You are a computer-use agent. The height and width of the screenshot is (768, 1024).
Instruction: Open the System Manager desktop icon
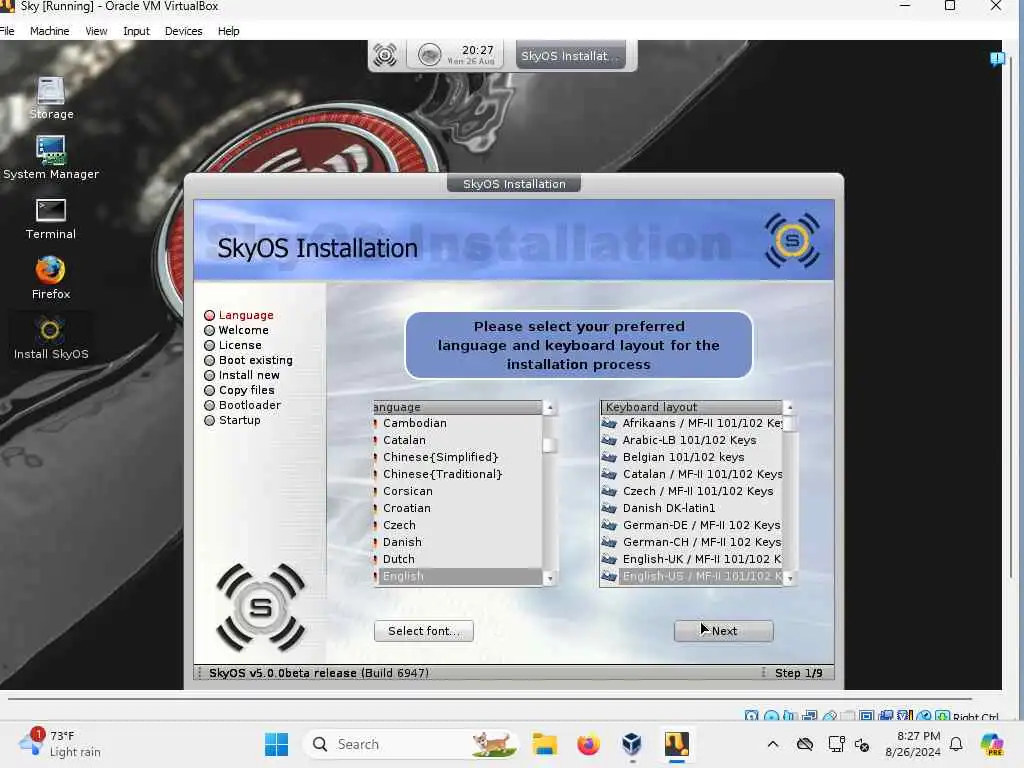(51, 157)
